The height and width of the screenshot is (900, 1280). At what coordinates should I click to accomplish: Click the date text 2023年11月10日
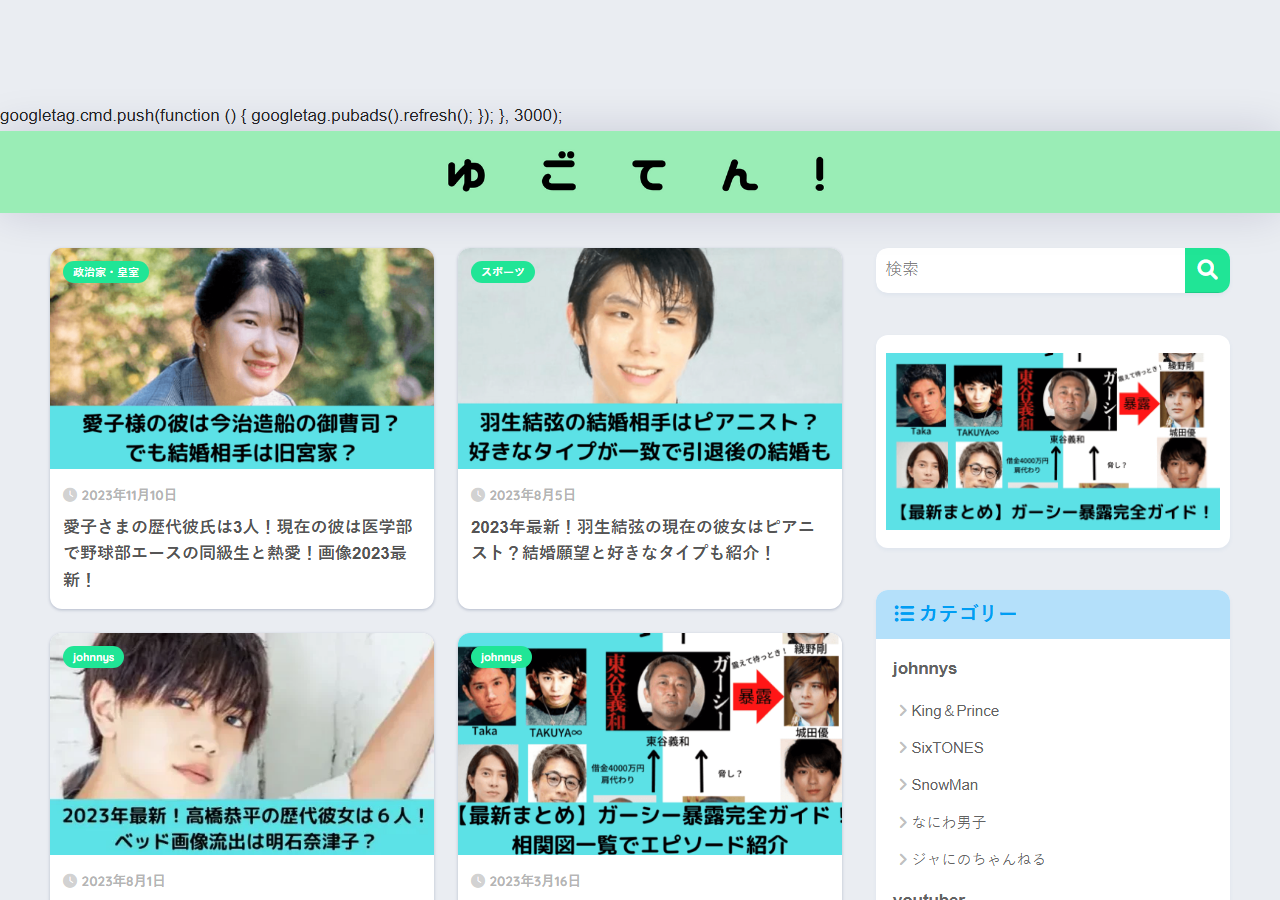click(x=129, y=495)
